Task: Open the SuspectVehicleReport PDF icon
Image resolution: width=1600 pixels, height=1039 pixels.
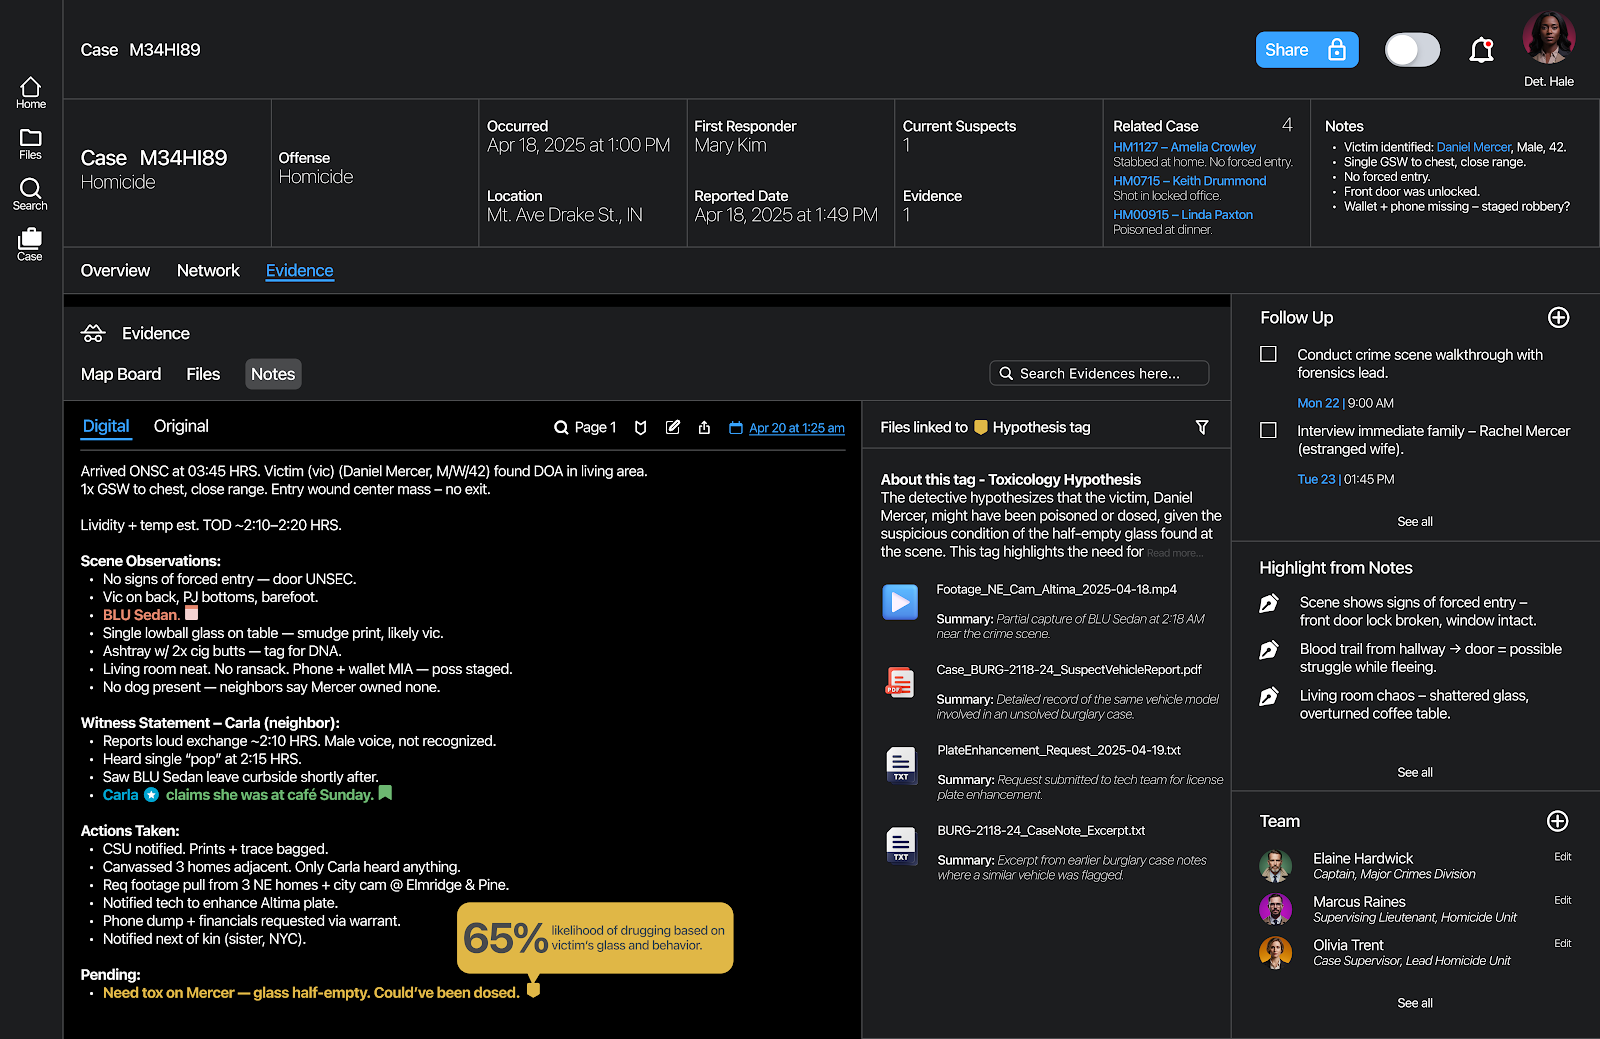Action: tap(900, 682)
